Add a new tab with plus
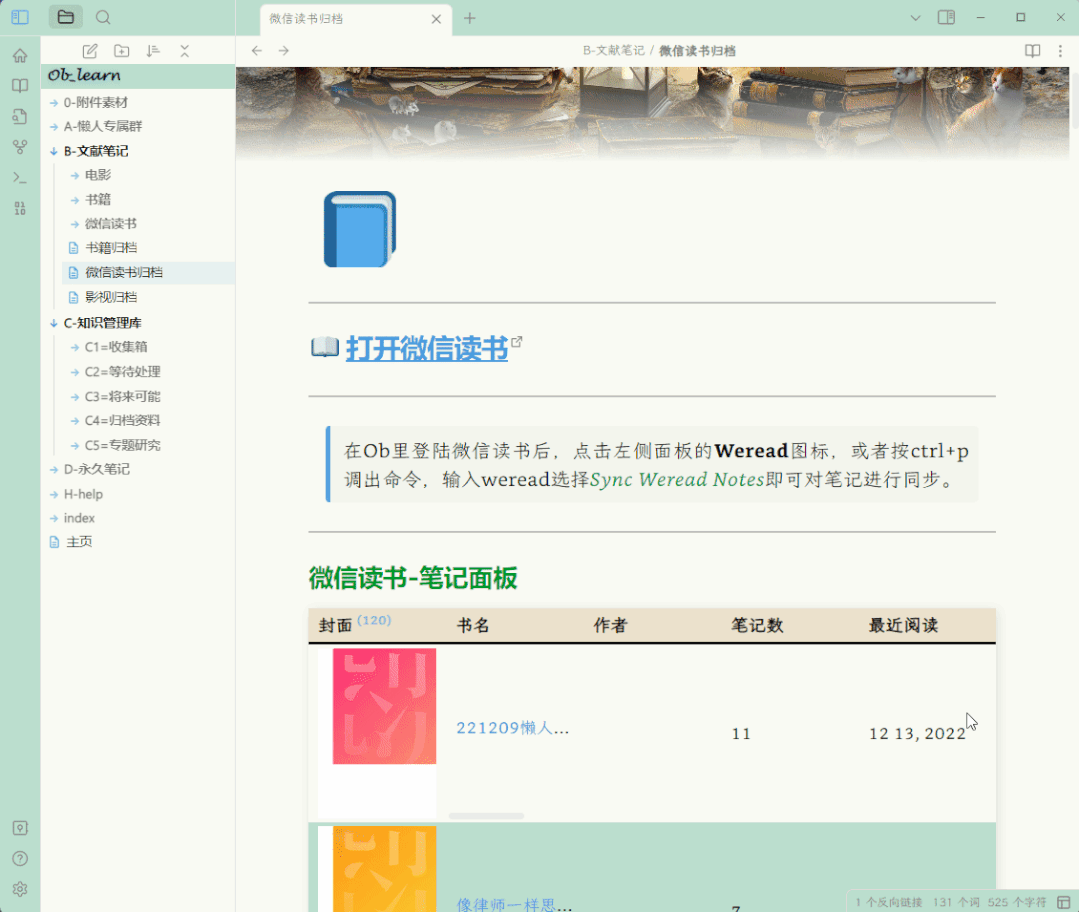 [469, 18]
